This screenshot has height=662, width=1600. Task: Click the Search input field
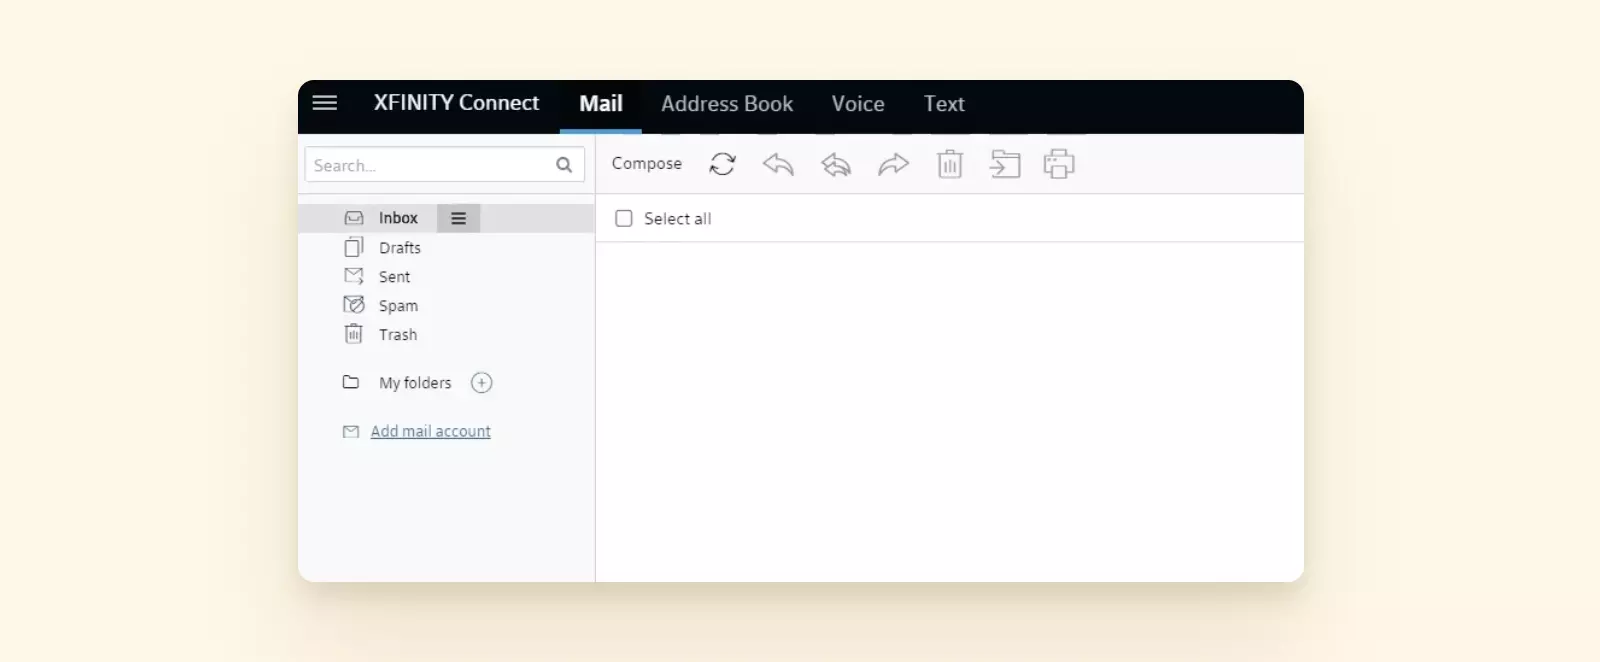tap(445, 165)
